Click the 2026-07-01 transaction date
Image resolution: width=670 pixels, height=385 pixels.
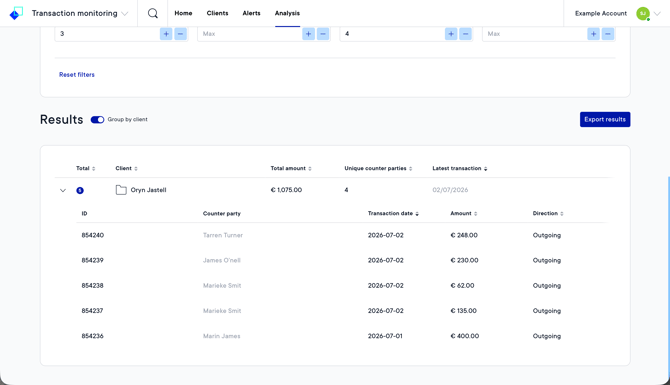point(385,336)
